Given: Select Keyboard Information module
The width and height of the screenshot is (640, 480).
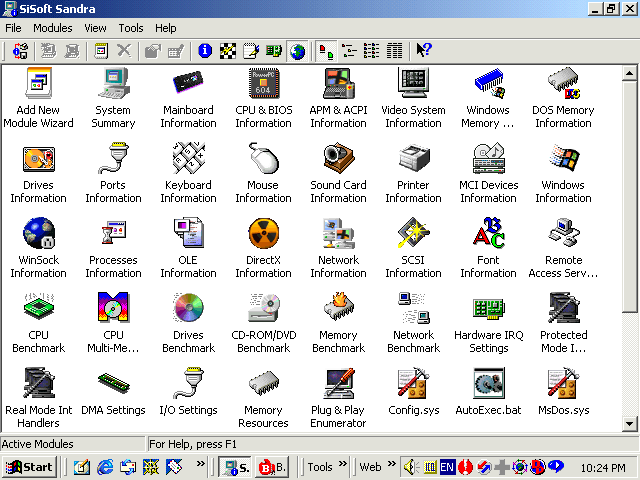Looking at the screenshot, I should pos(188,173).
